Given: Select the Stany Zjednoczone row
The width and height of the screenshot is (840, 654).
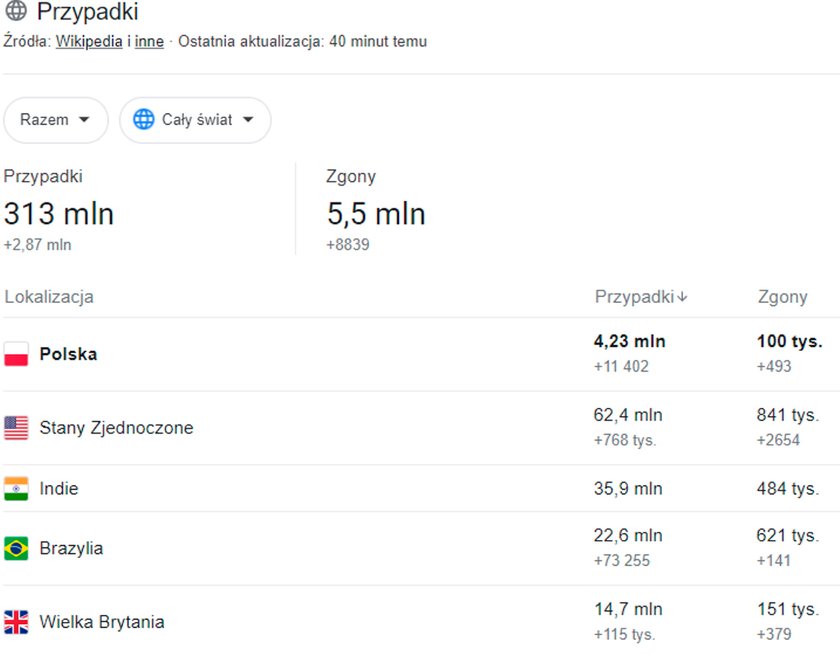Looking at the screenshot, I should tap(420, 428).
